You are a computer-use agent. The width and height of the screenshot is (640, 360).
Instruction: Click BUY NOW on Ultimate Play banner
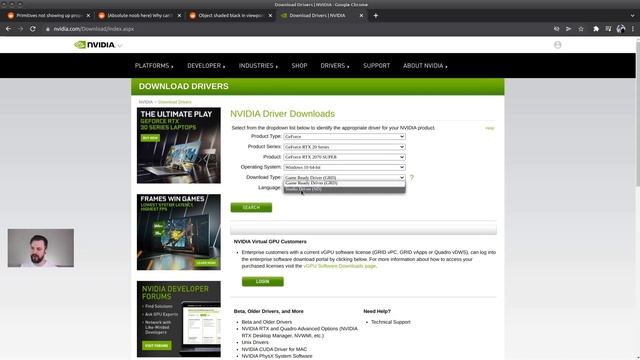pos(150,138)
